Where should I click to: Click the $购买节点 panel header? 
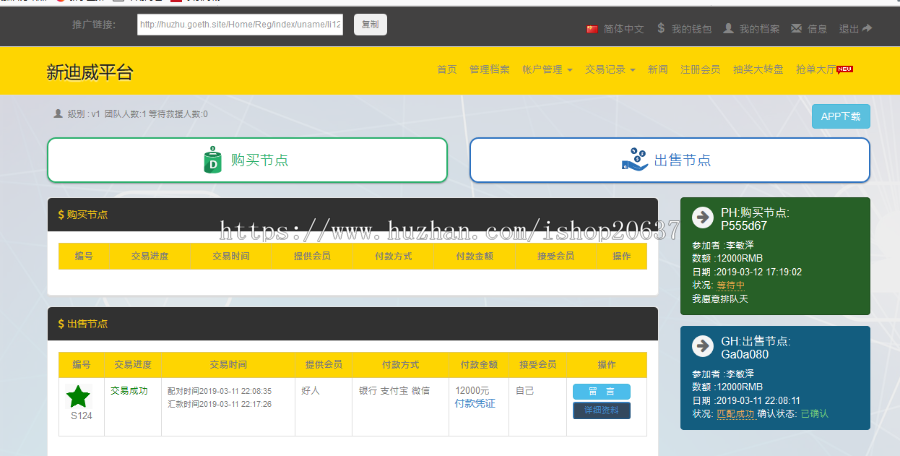352,215
